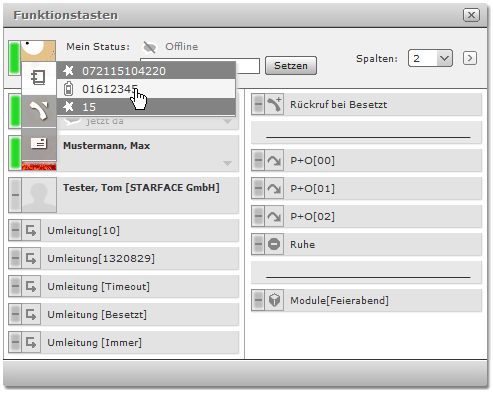The width and height of the screenshot is (493, 393).
Task: Click the P+O[01] label
Action: [312, 188]
